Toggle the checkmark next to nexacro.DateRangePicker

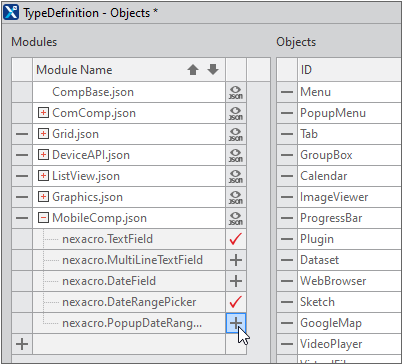pos(236,302)
